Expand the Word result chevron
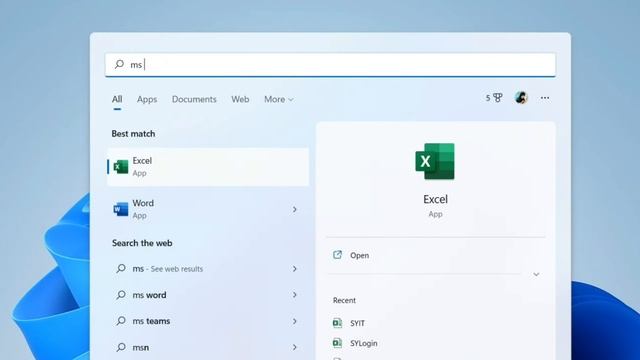Viewport: 640px width, 360px height. pyautogui.click(x=295, y=209)
